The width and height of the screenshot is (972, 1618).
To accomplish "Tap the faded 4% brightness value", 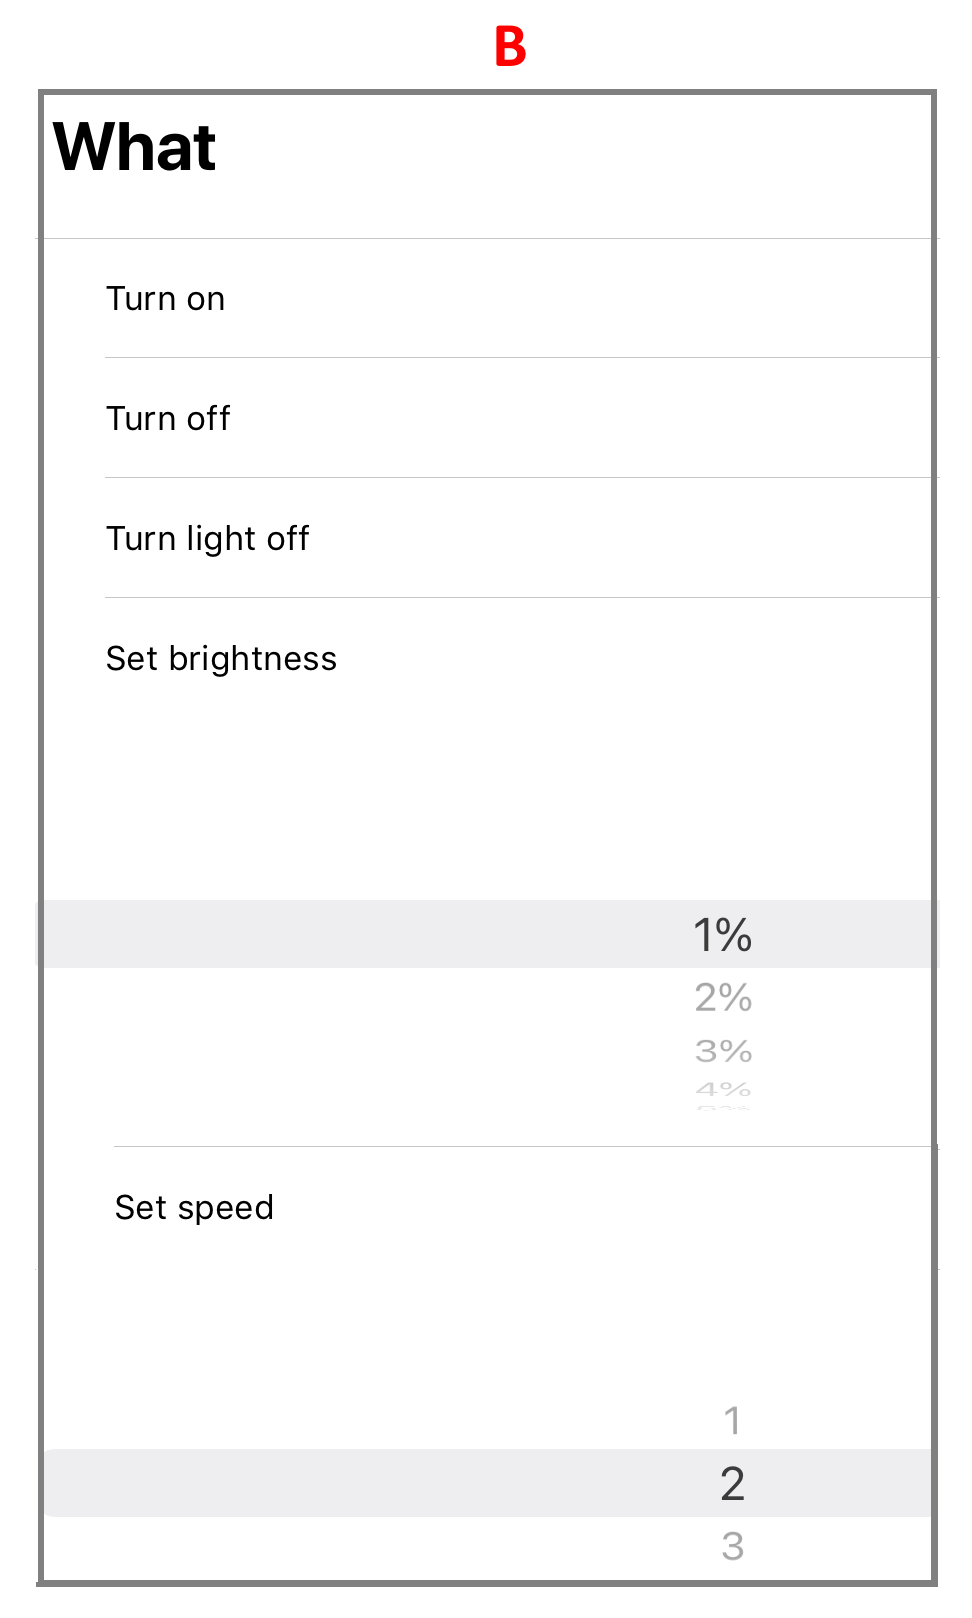I will point(723,1089).
